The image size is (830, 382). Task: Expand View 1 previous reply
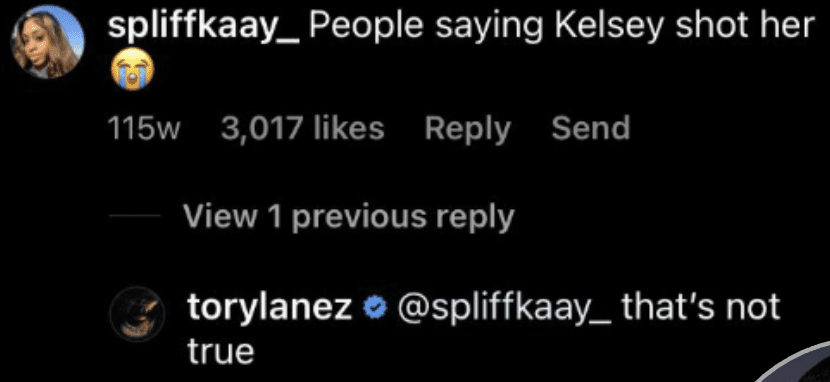coord(349,216)
